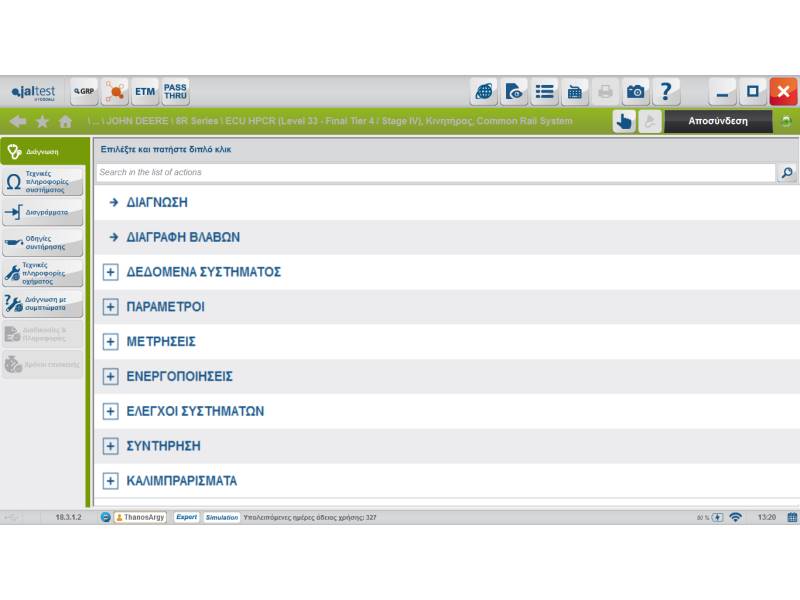This screenshot has height=600, width=800.
Task: Expand the ΠΑΡΑΜΕΤΡΟΙ section
Action: point(111,307)
